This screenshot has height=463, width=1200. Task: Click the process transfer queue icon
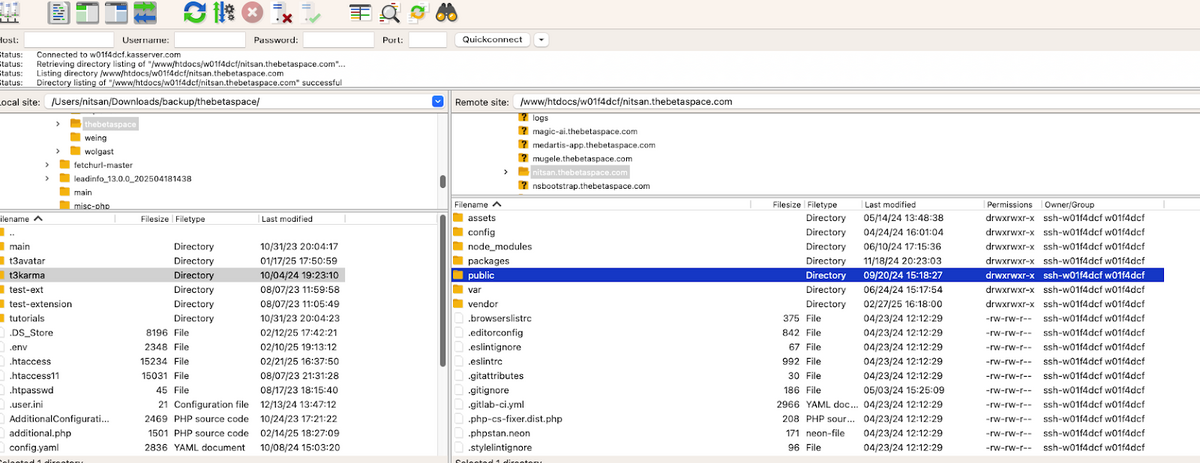pyautogui.click(x=223, y=13)
